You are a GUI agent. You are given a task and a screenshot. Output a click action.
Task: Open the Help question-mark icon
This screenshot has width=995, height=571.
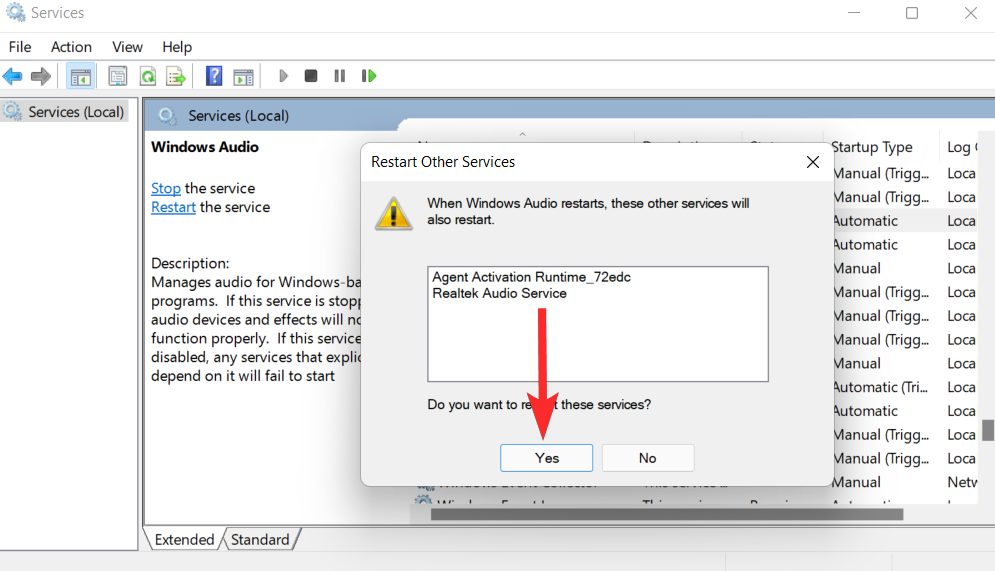pos(214,76)
